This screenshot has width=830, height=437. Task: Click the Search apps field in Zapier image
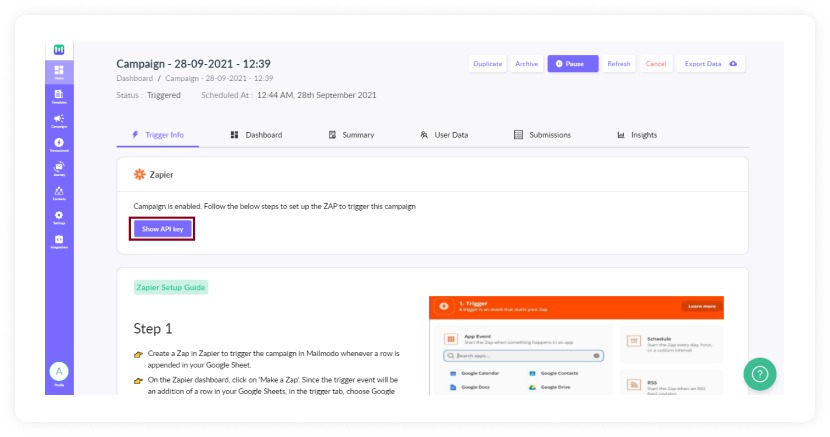point(524,356)
